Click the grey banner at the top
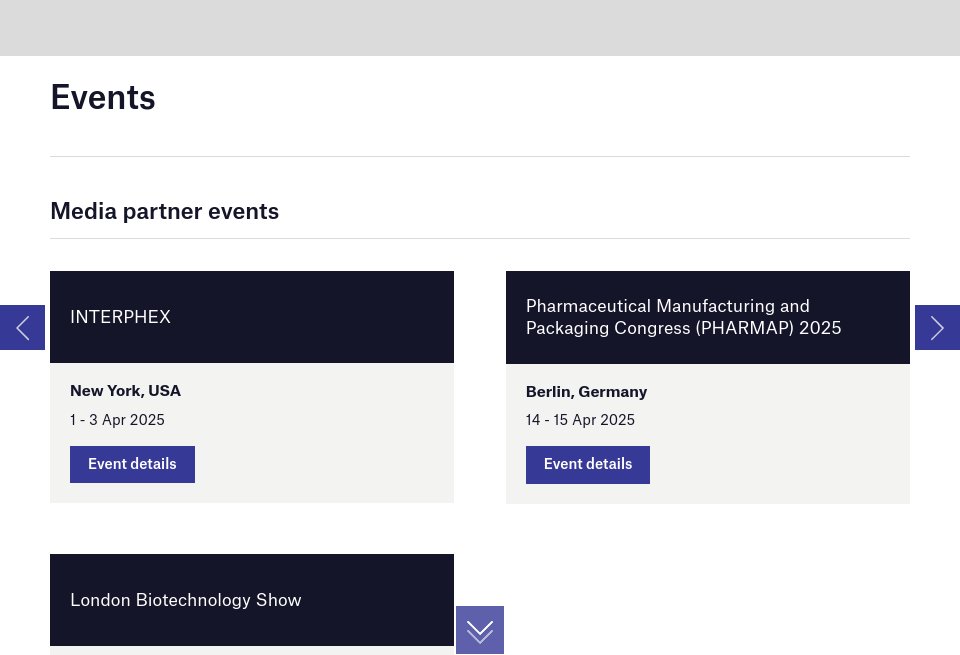 click(480, 27)
